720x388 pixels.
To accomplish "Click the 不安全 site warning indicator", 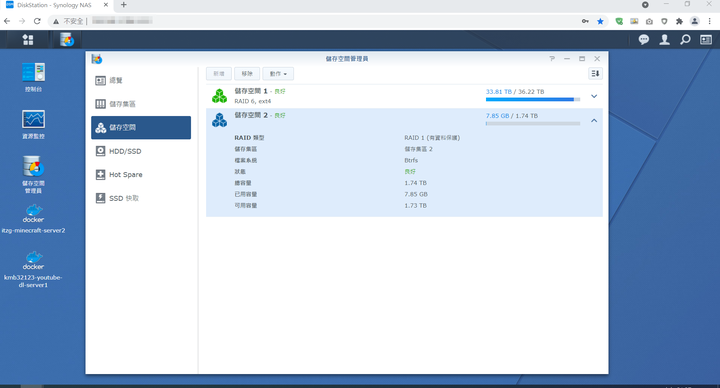I will (x=69, y=21).
